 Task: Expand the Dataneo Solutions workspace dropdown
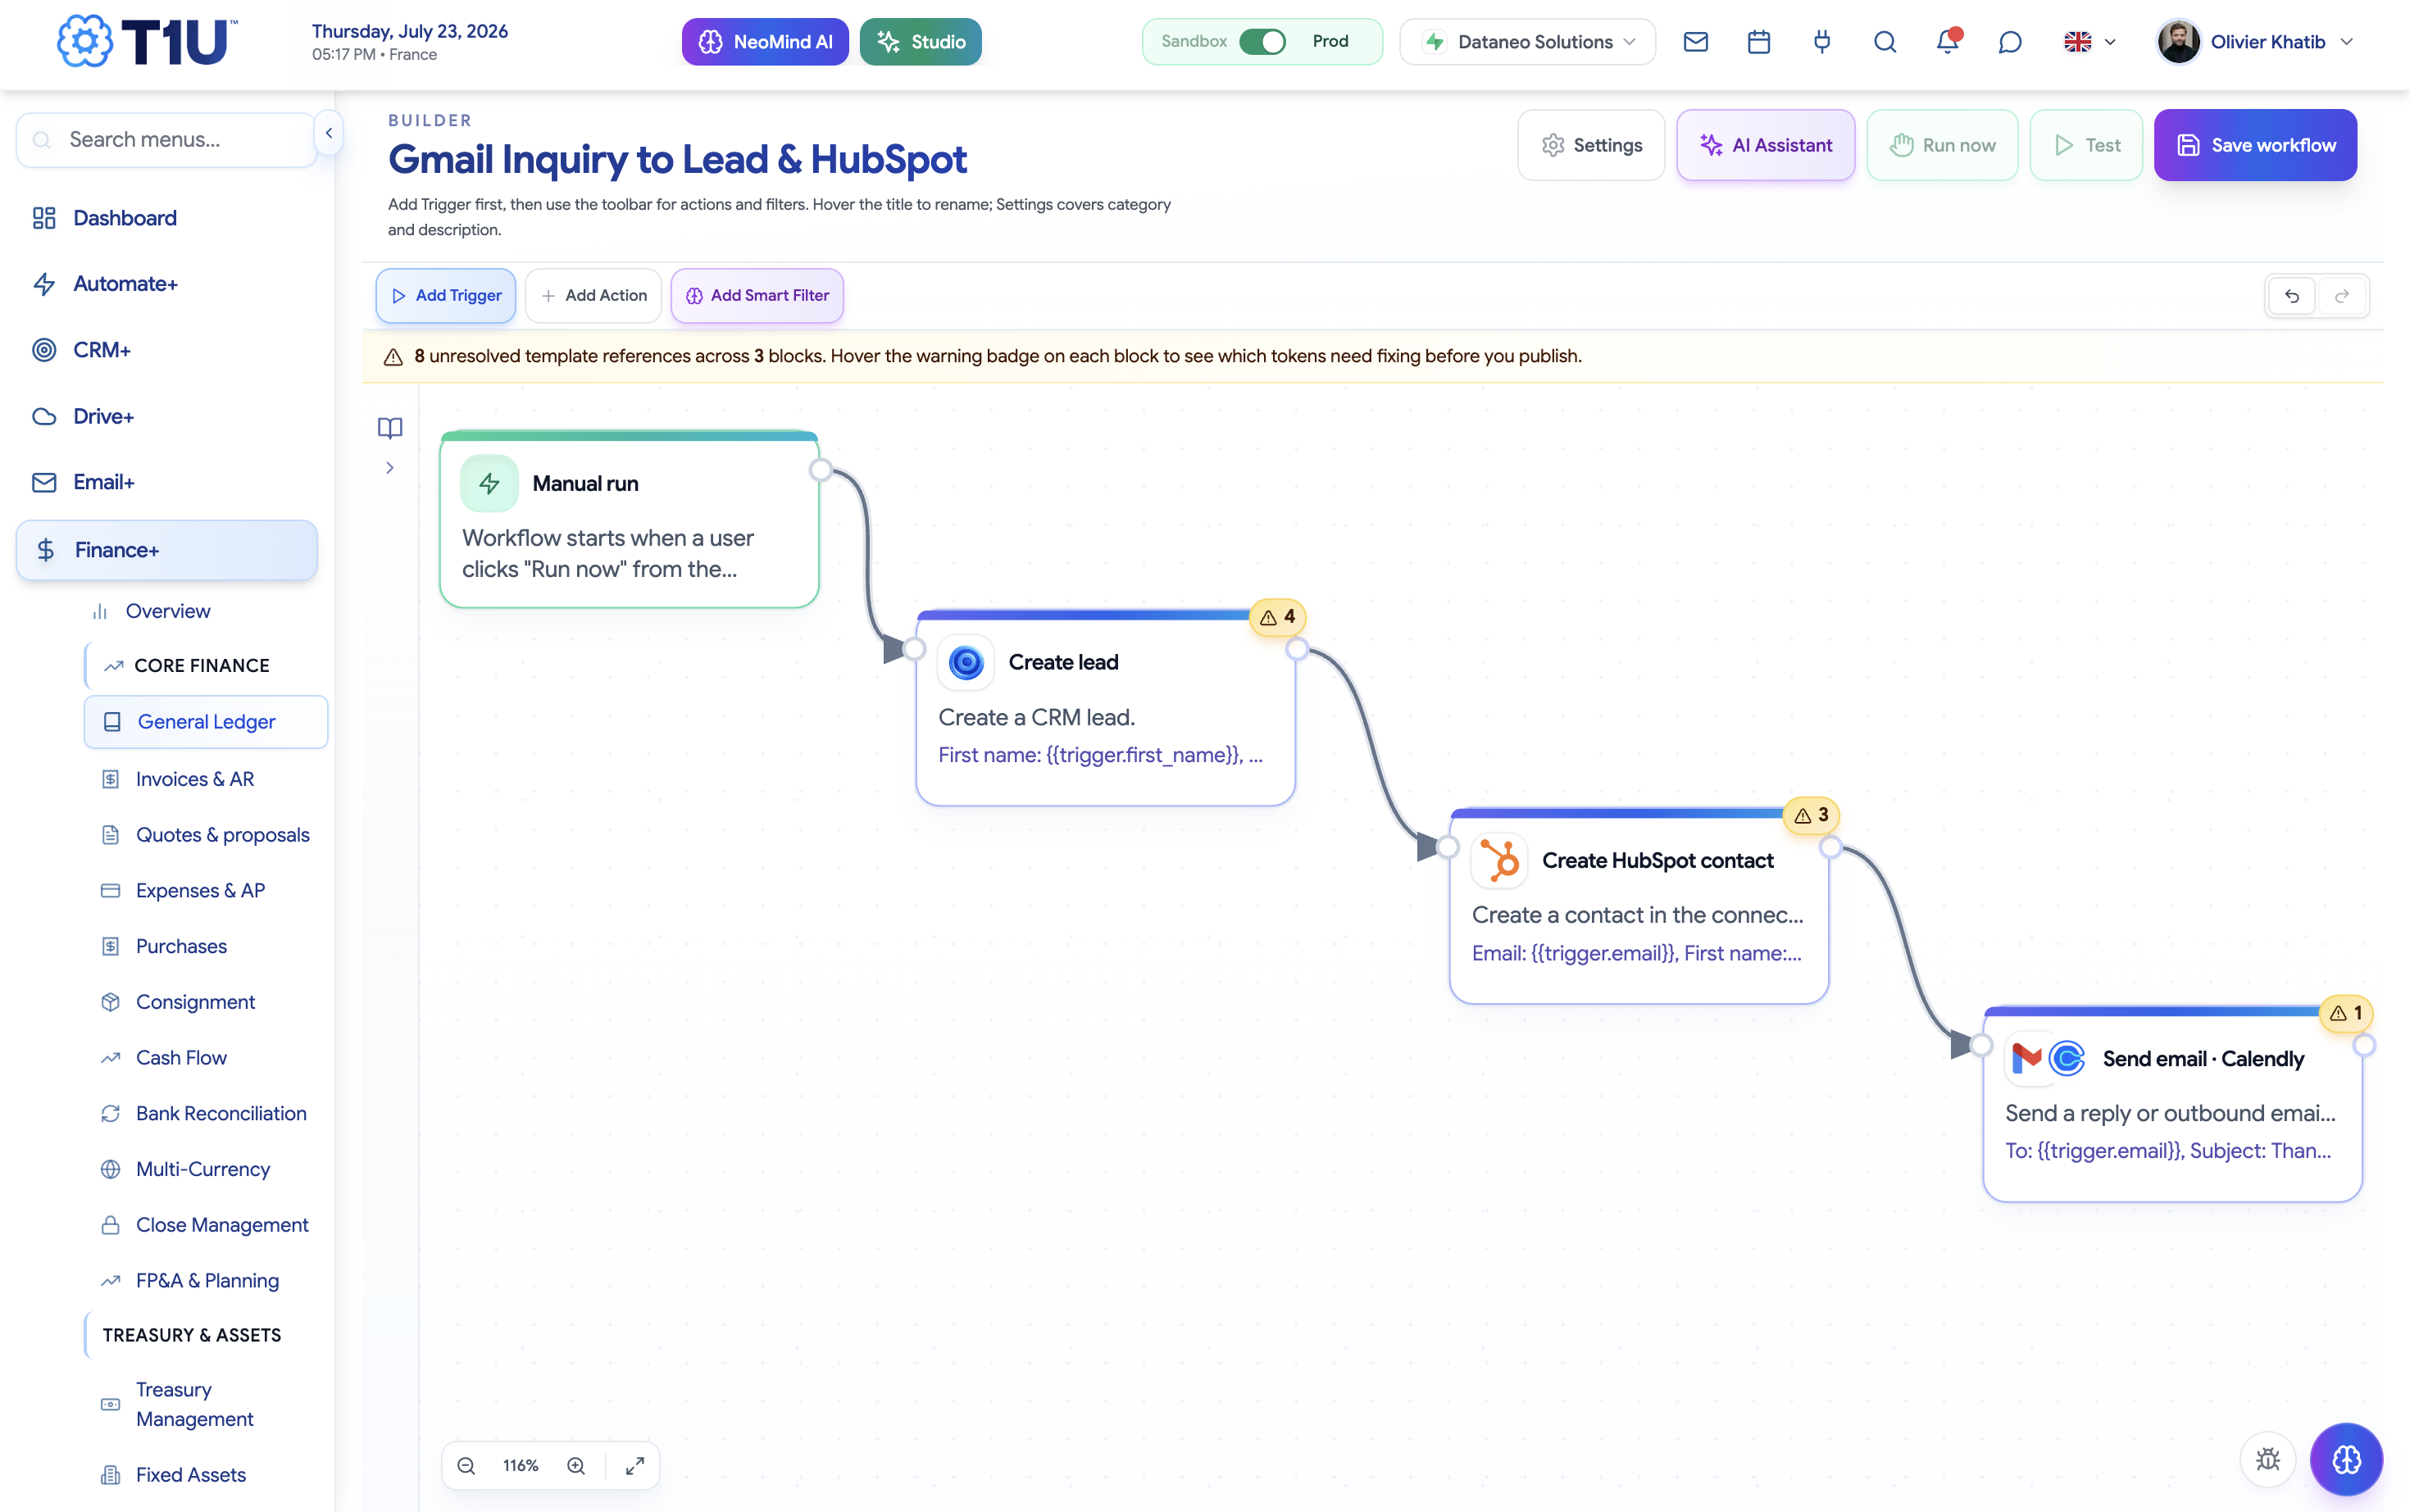1527,42
